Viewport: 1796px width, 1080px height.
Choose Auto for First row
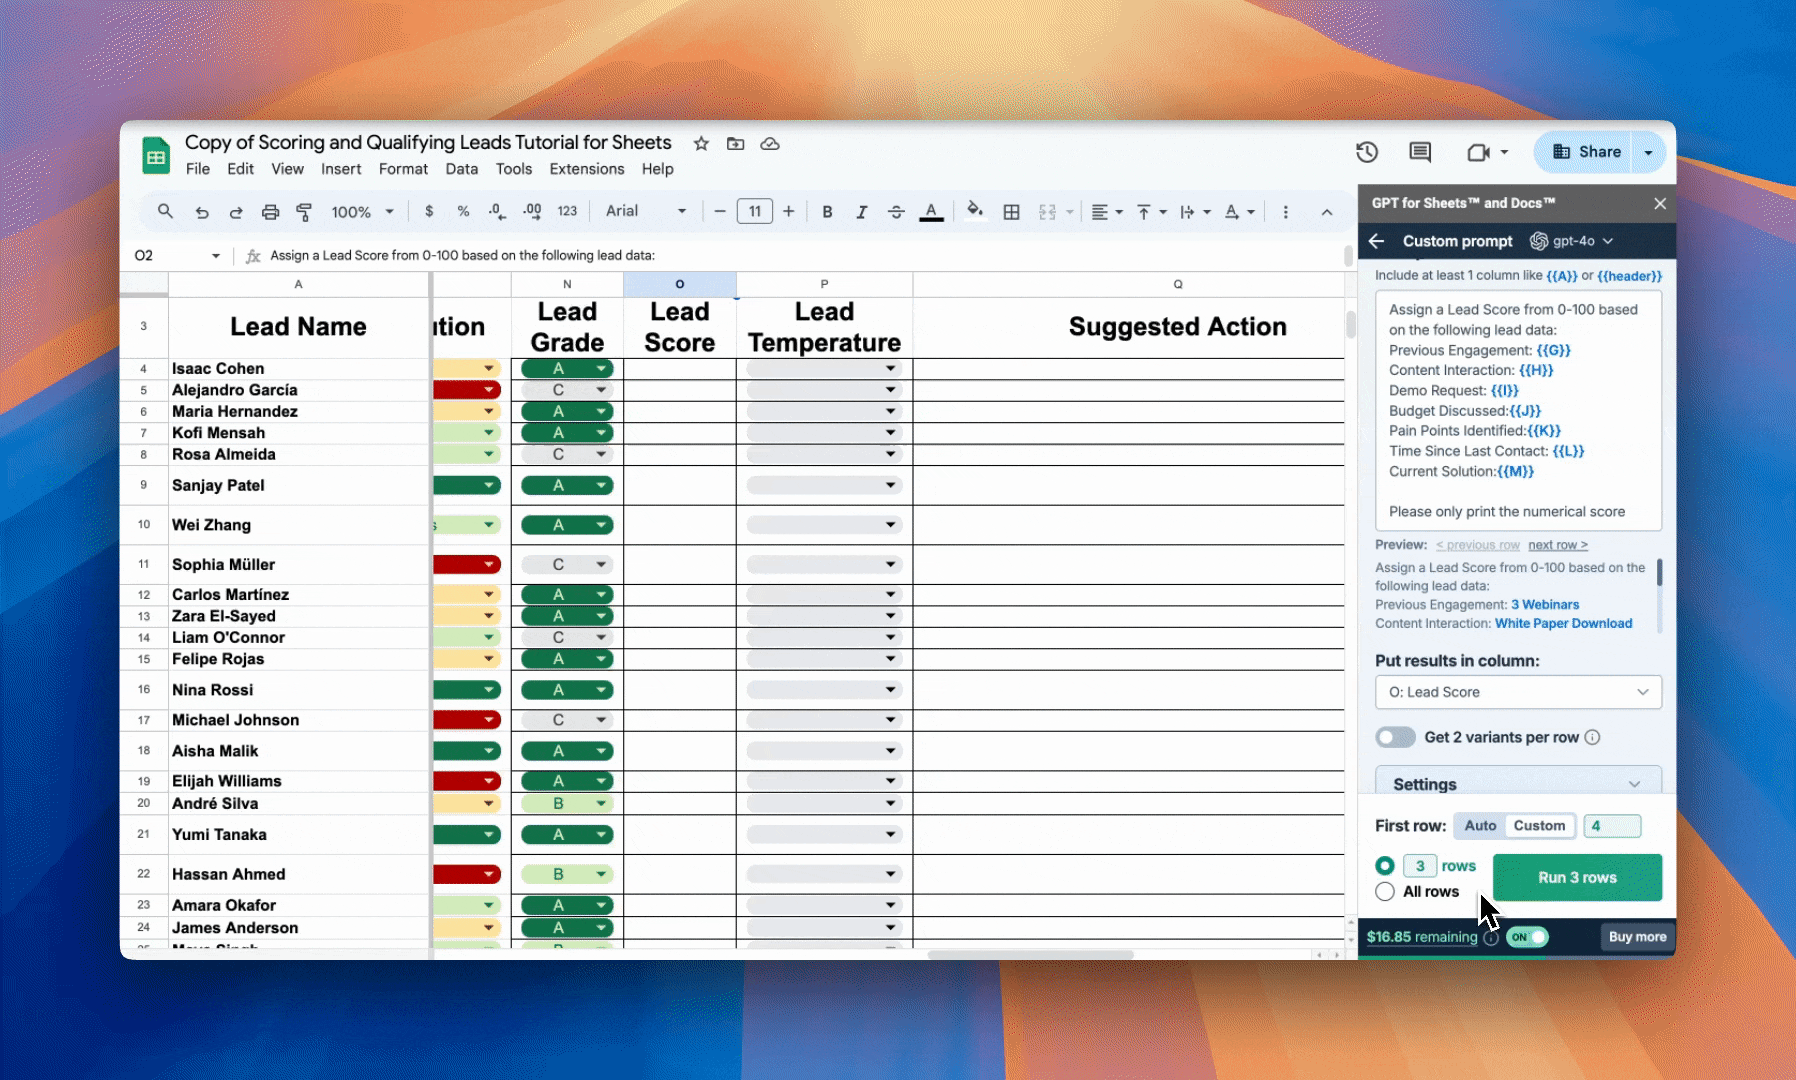point(1480,825)
